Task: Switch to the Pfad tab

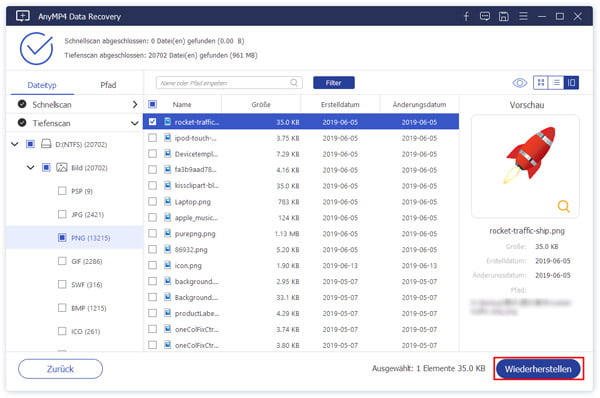Action: (x=108, y=85)
